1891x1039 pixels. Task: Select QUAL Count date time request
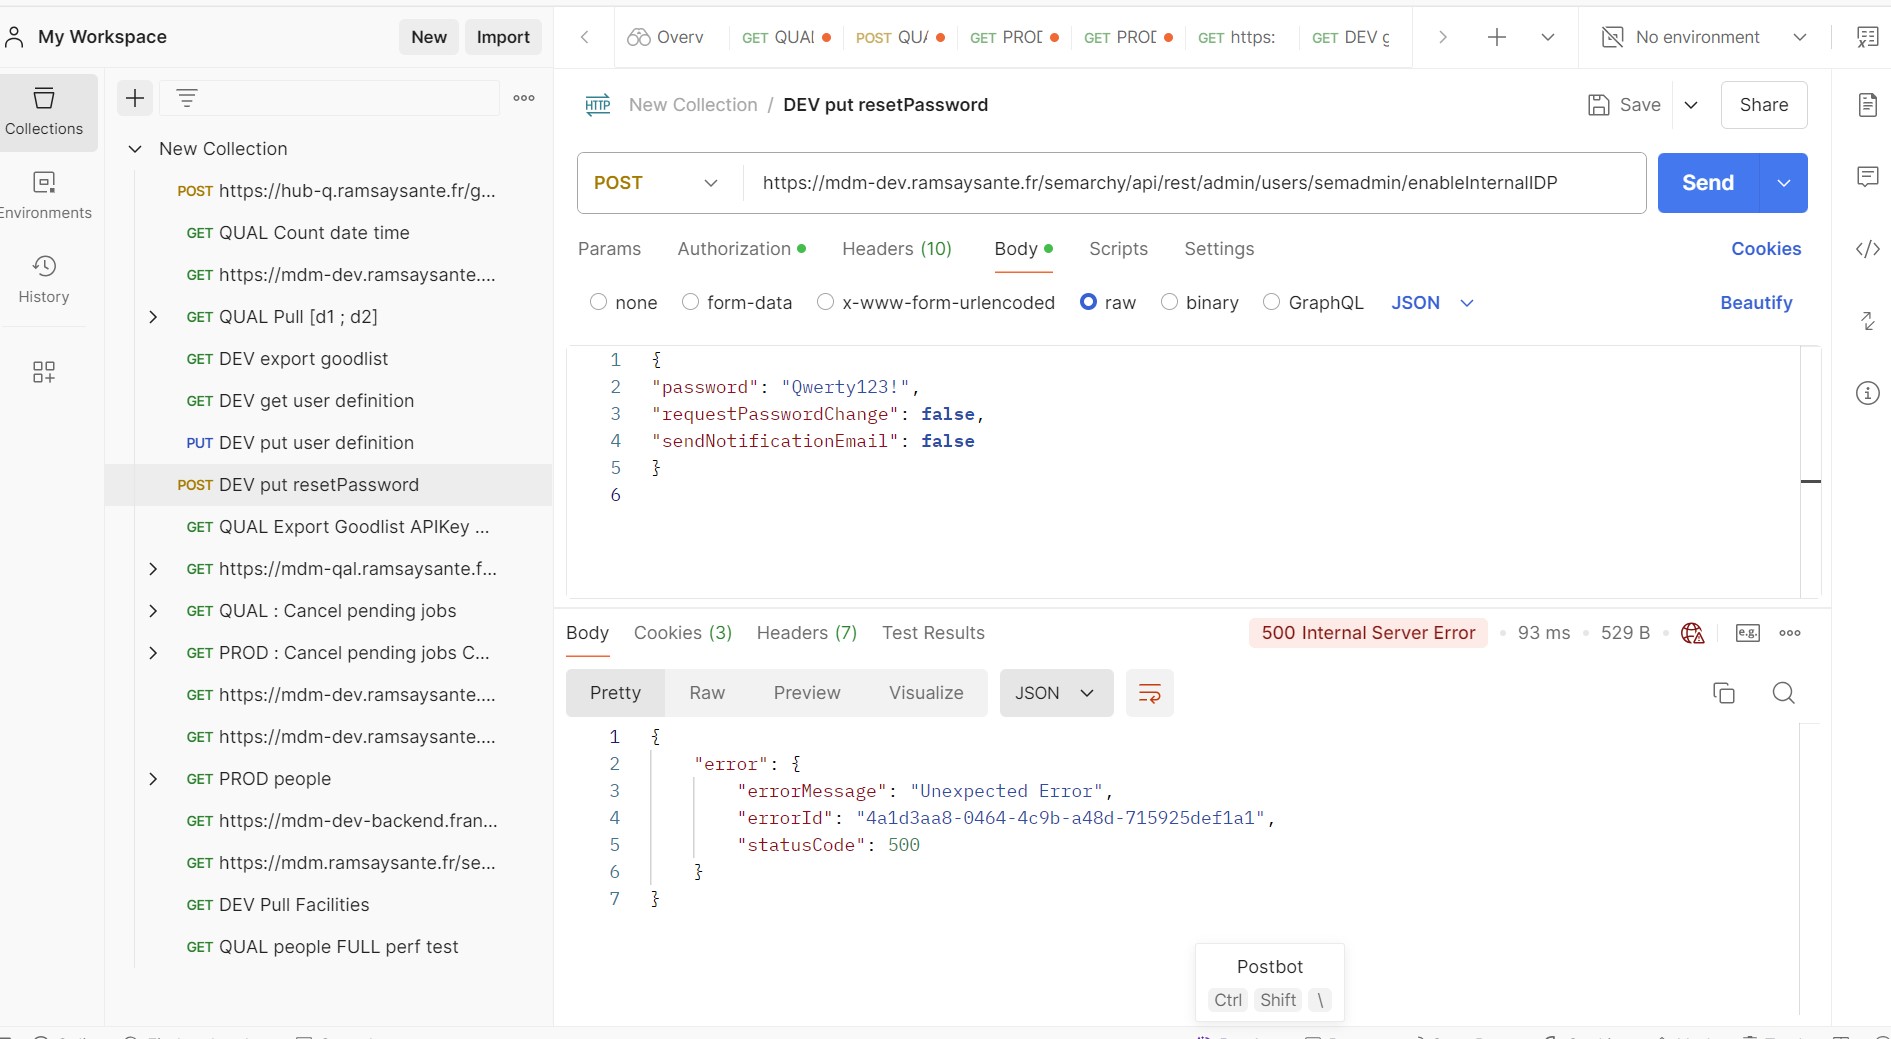coord(328,233)
